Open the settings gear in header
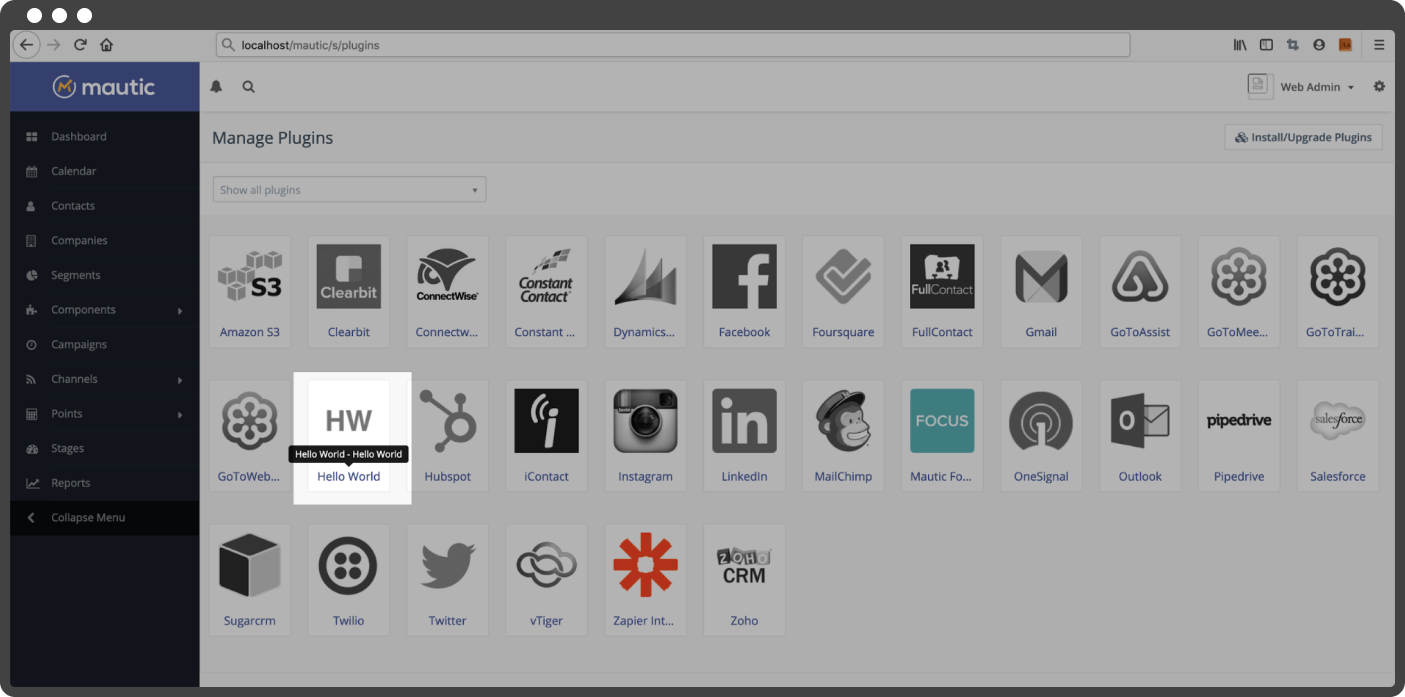Viewport: 1405px width, 697px height. click(x=1379, y=87)
